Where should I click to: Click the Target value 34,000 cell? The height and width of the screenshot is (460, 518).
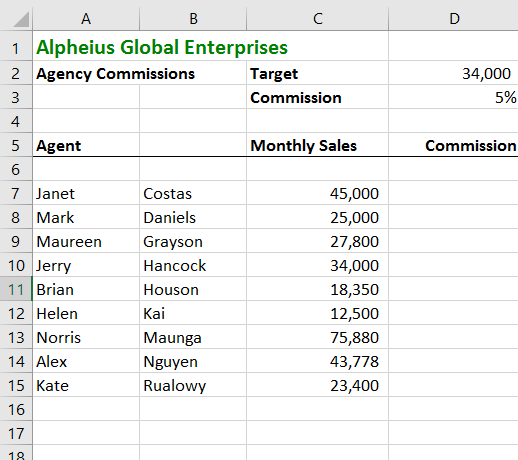[x=453, y=73]
